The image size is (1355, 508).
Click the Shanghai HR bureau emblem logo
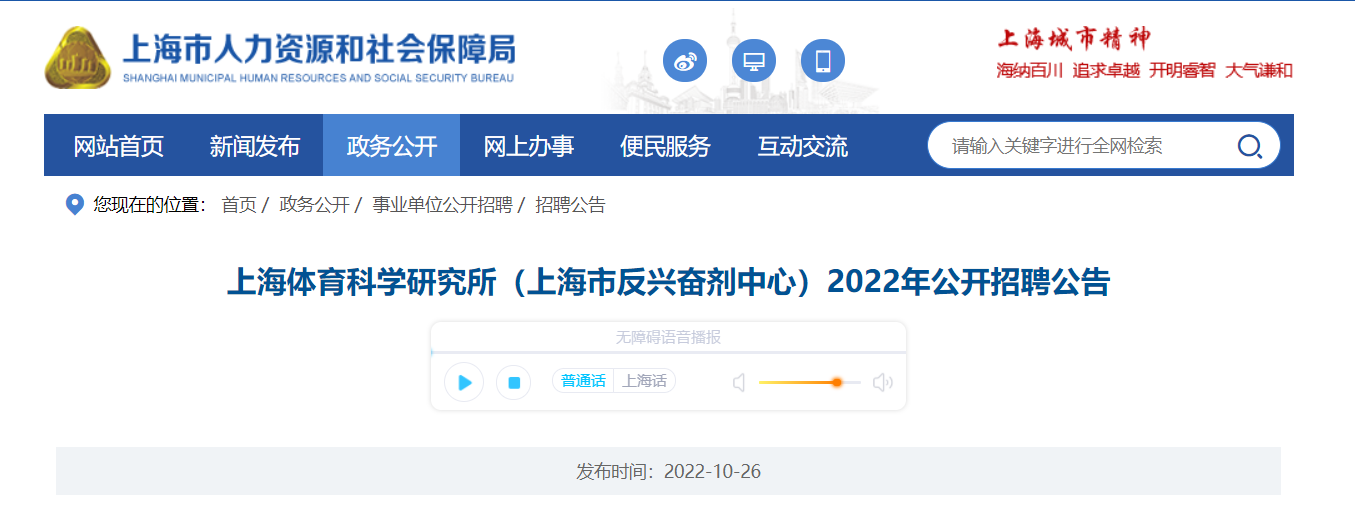point(78,58)
